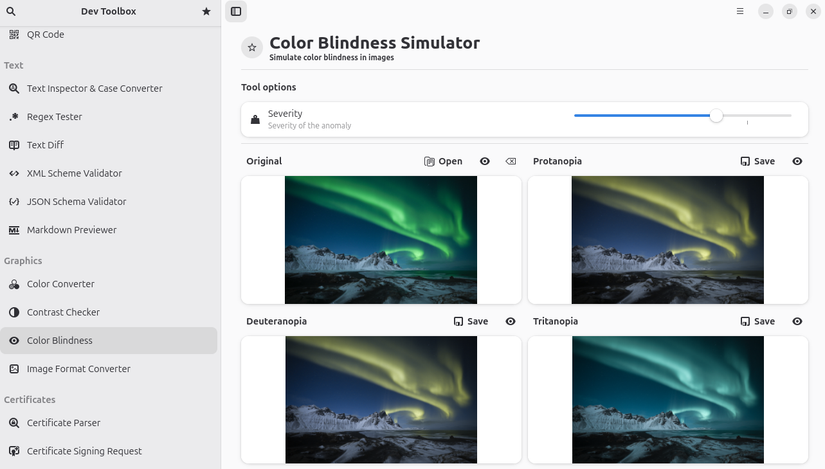This screenshot has height=469, width=825.
Task: View the Deuteranopia image with eye icon
Action: click(510, 321)
